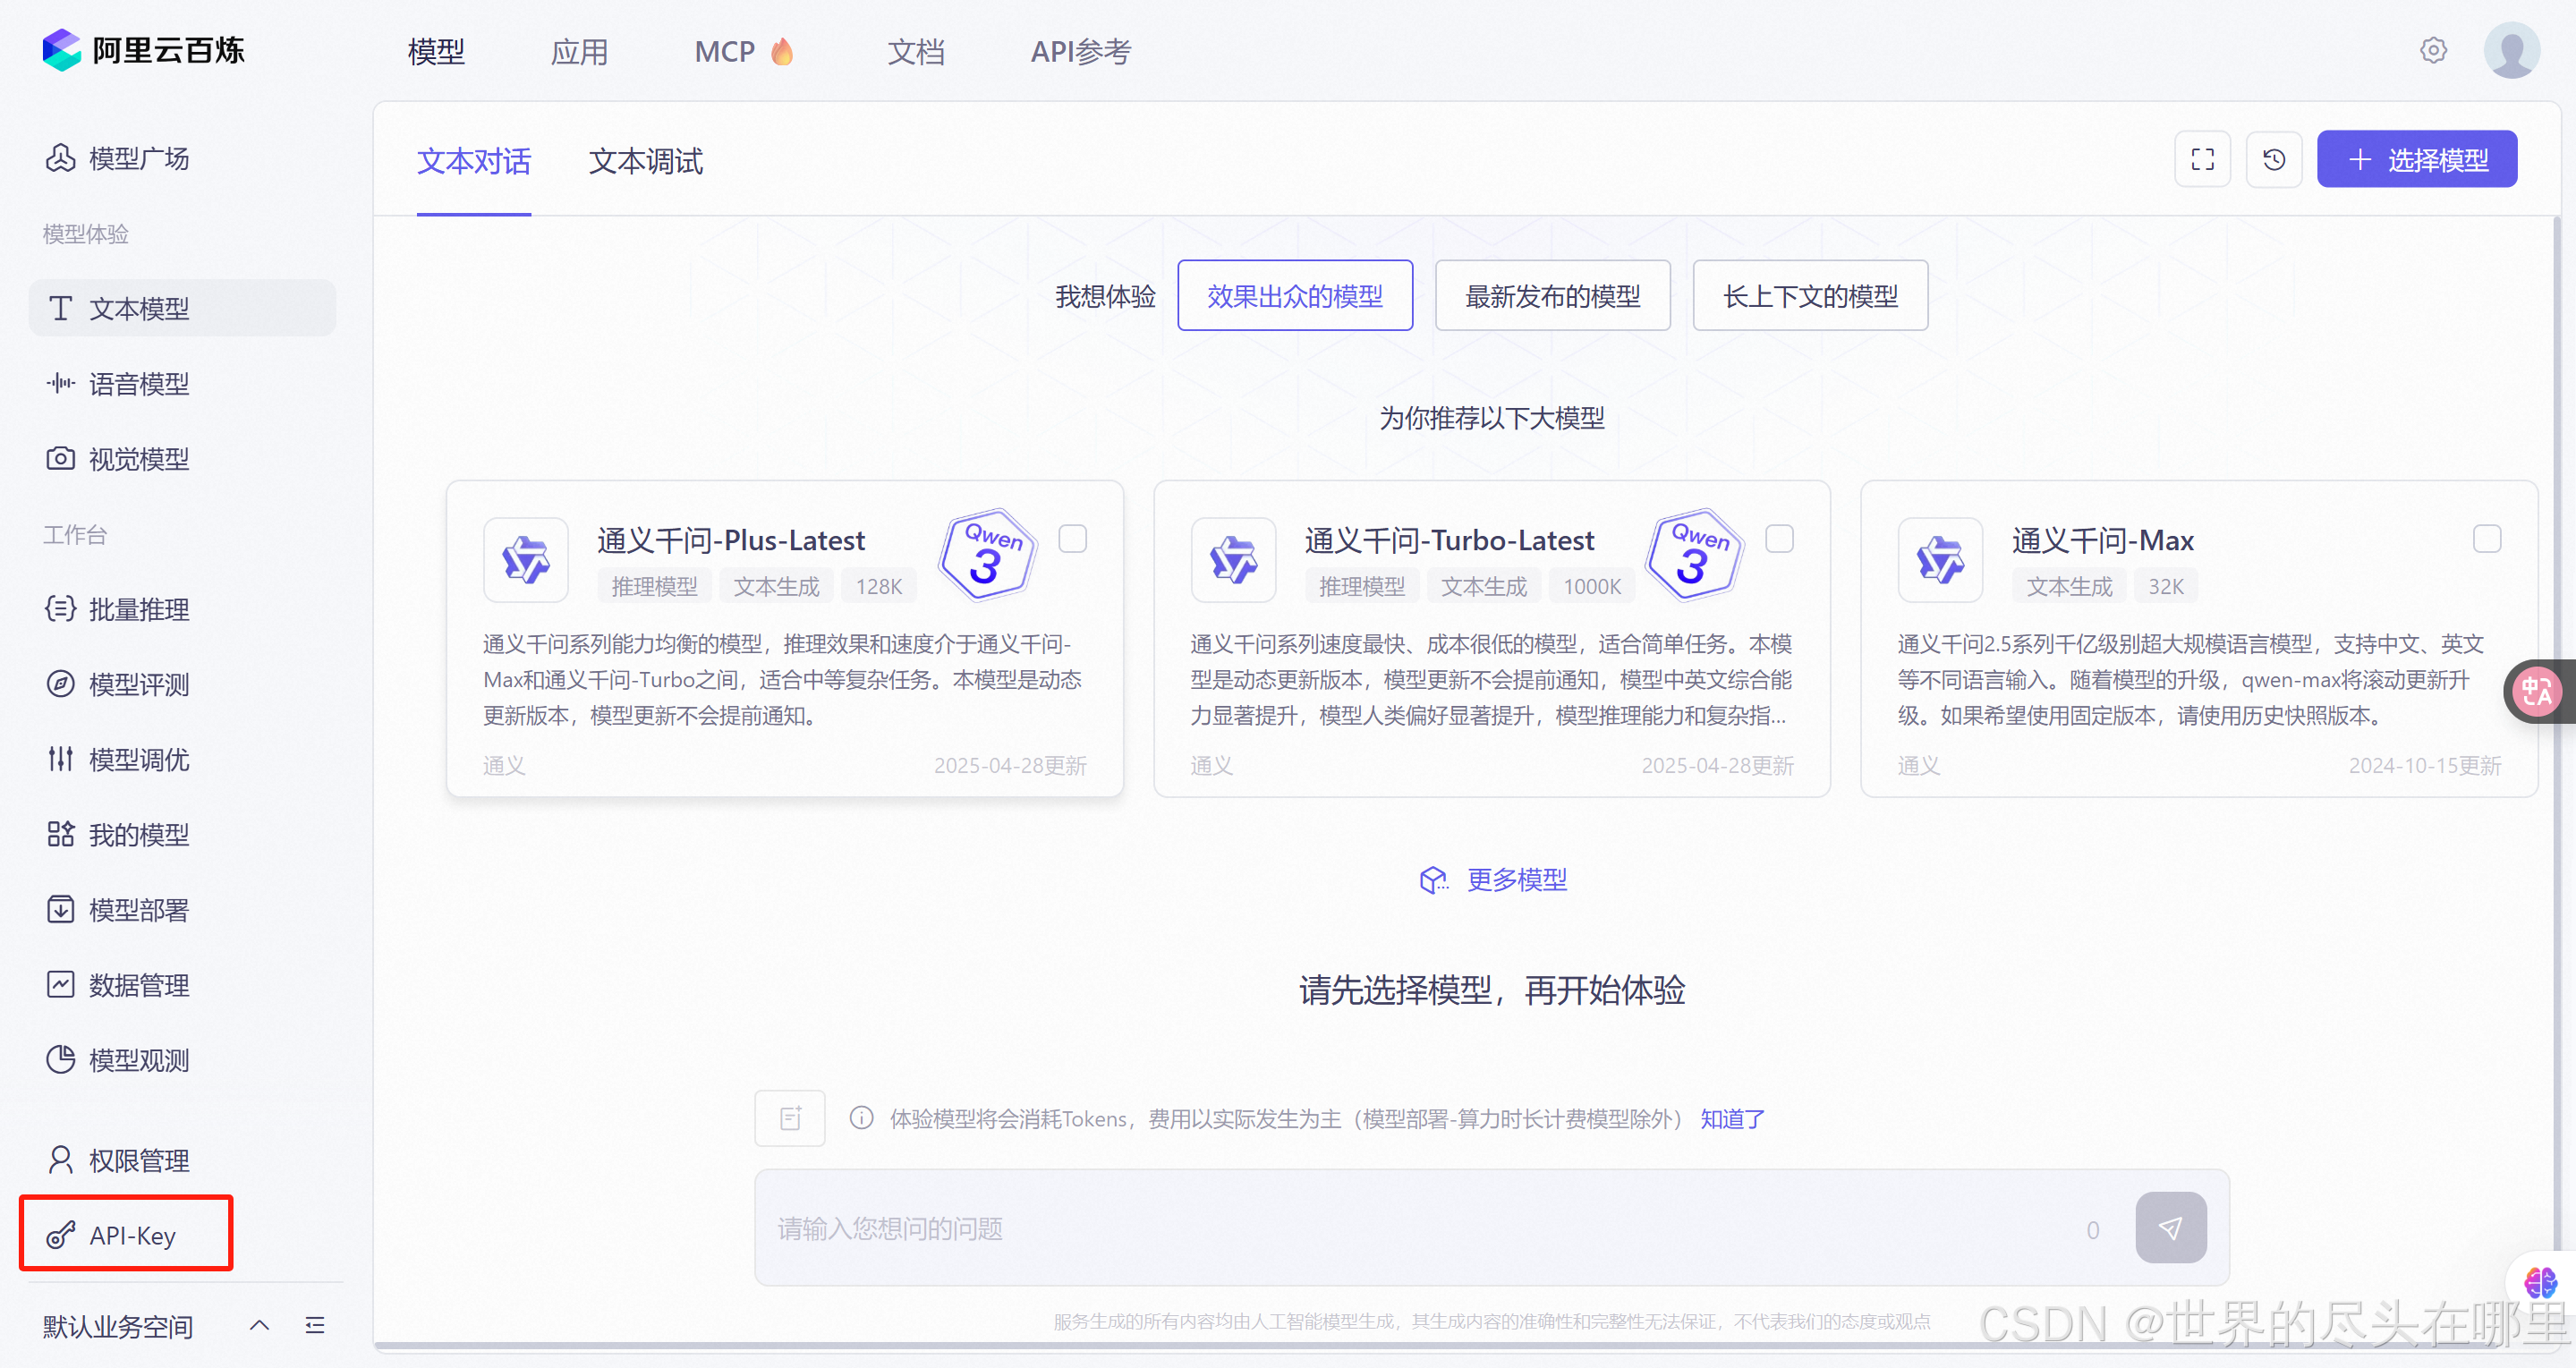Click the fullscreen expand icon

[2202, 159]
